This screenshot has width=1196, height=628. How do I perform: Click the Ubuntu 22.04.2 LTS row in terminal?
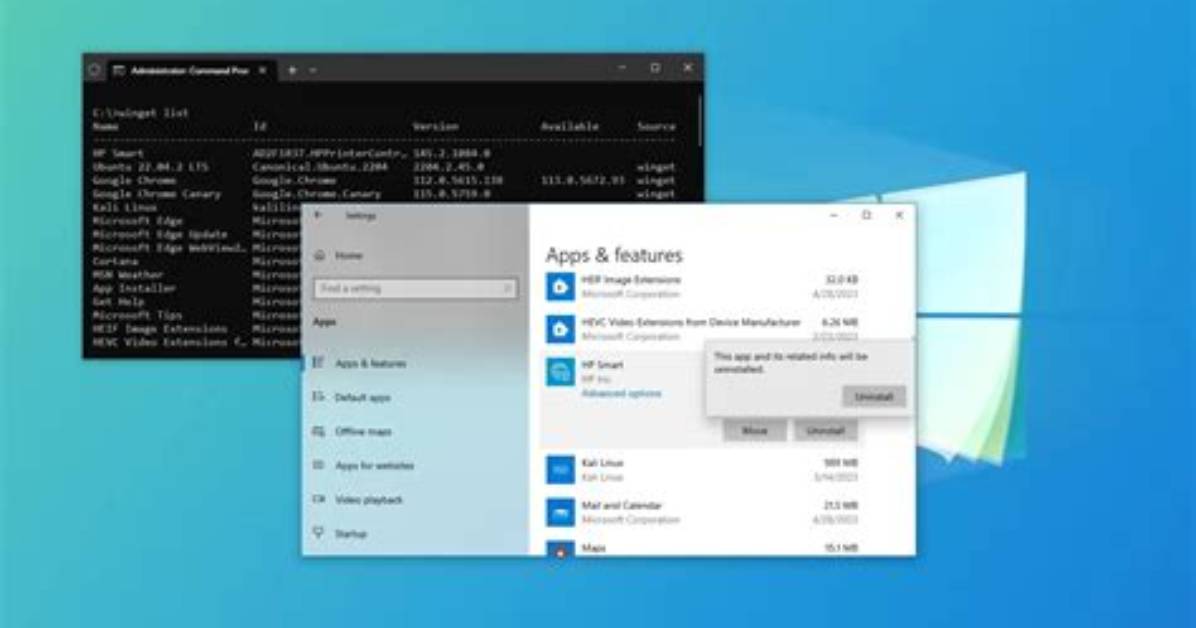pos(384,167)
